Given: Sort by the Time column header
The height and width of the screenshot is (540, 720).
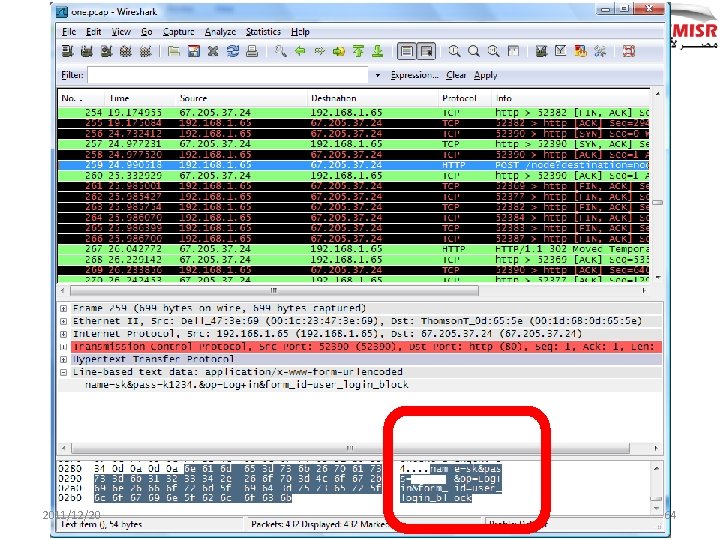Looking at the screenshot, I should [140, 98].
